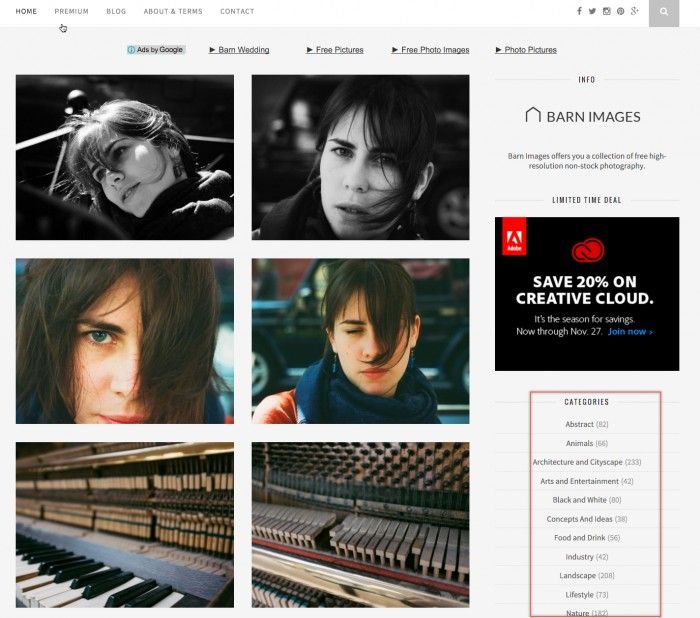The height and width of the screenshot is (618, 700).
Task: Click the Adobe logo in the ad
Action: click(514, 237)
